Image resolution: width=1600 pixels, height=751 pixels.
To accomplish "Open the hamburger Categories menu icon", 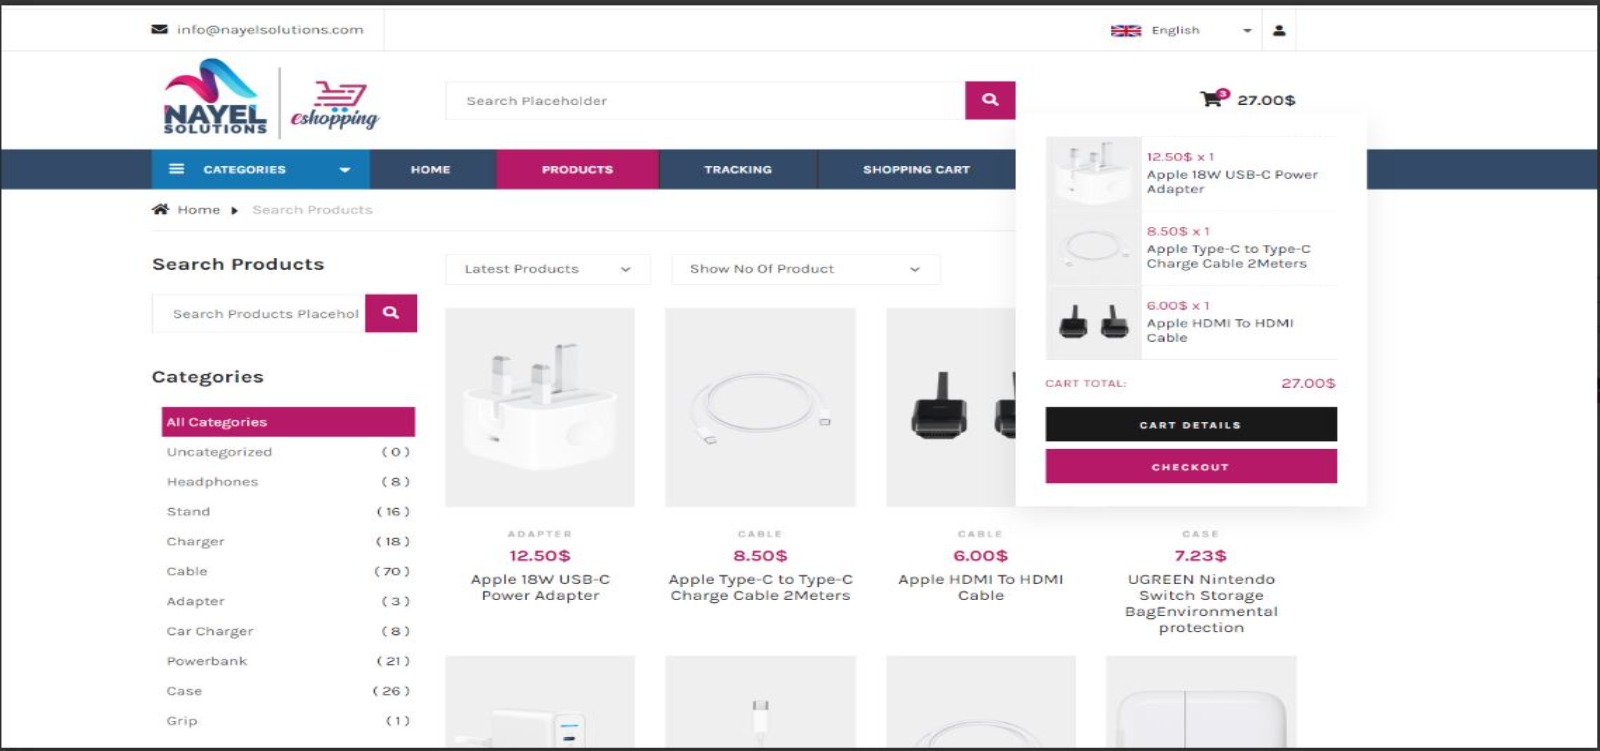I will click(x=177, y=169).
